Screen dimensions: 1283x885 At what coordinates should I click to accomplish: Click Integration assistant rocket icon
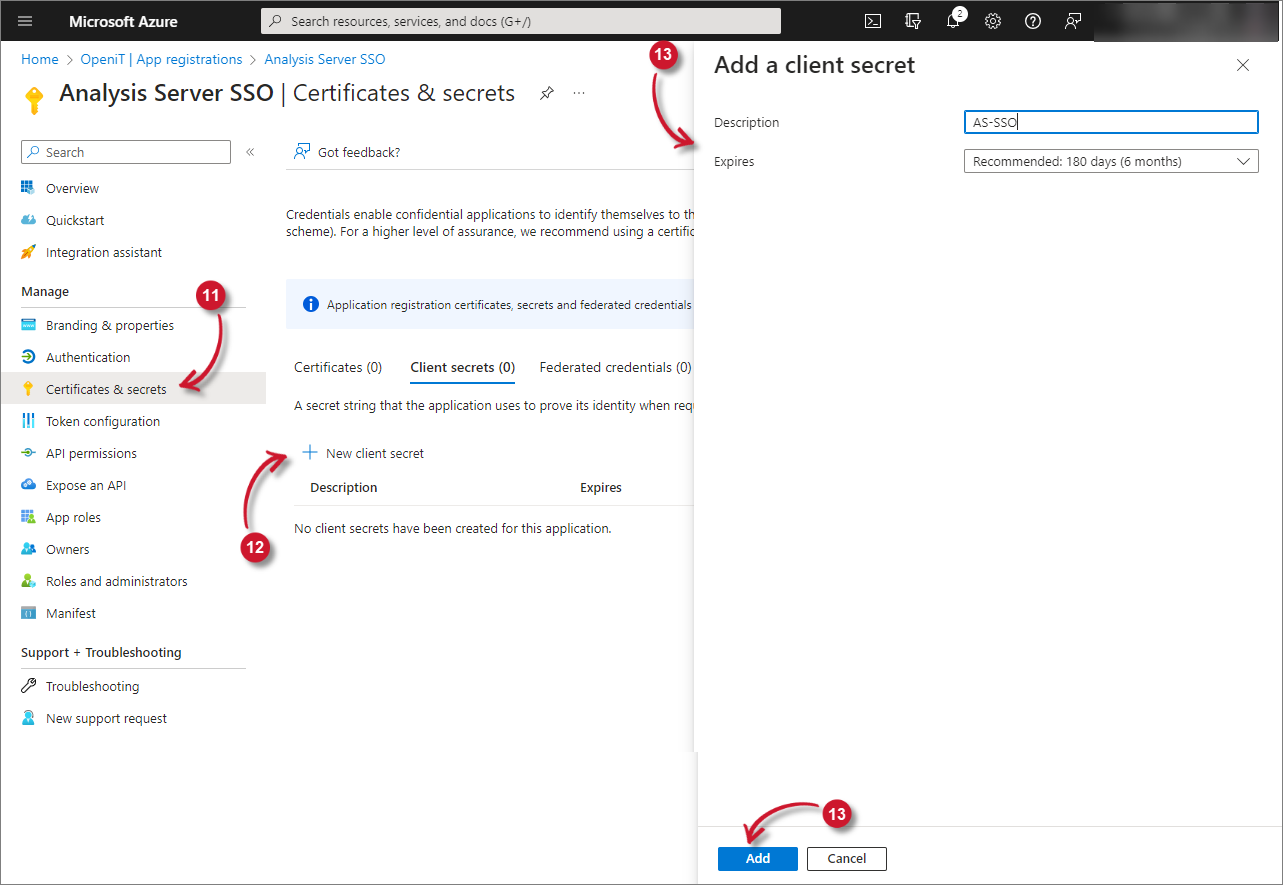coord(28,252)
